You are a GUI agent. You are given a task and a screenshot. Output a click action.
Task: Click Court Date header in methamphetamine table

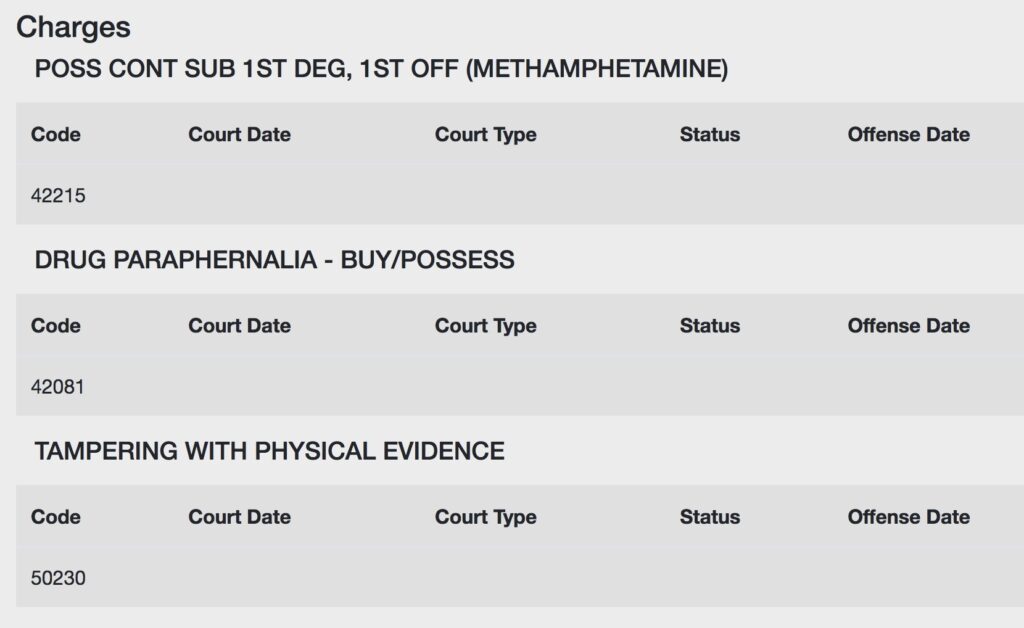pyautogui.click(x=240, y=134)
